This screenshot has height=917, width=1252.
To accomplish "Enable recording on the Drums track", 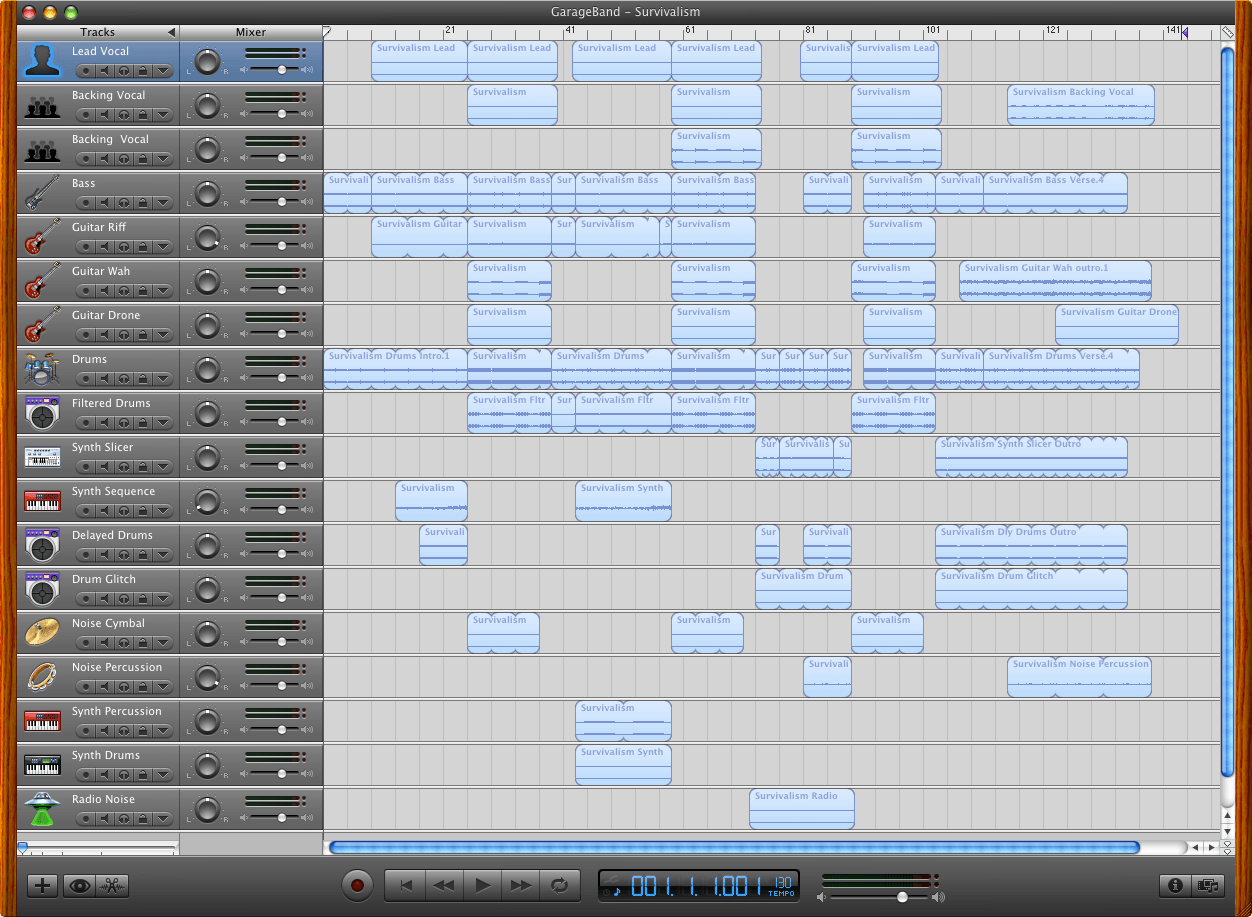I will (86, 379).
